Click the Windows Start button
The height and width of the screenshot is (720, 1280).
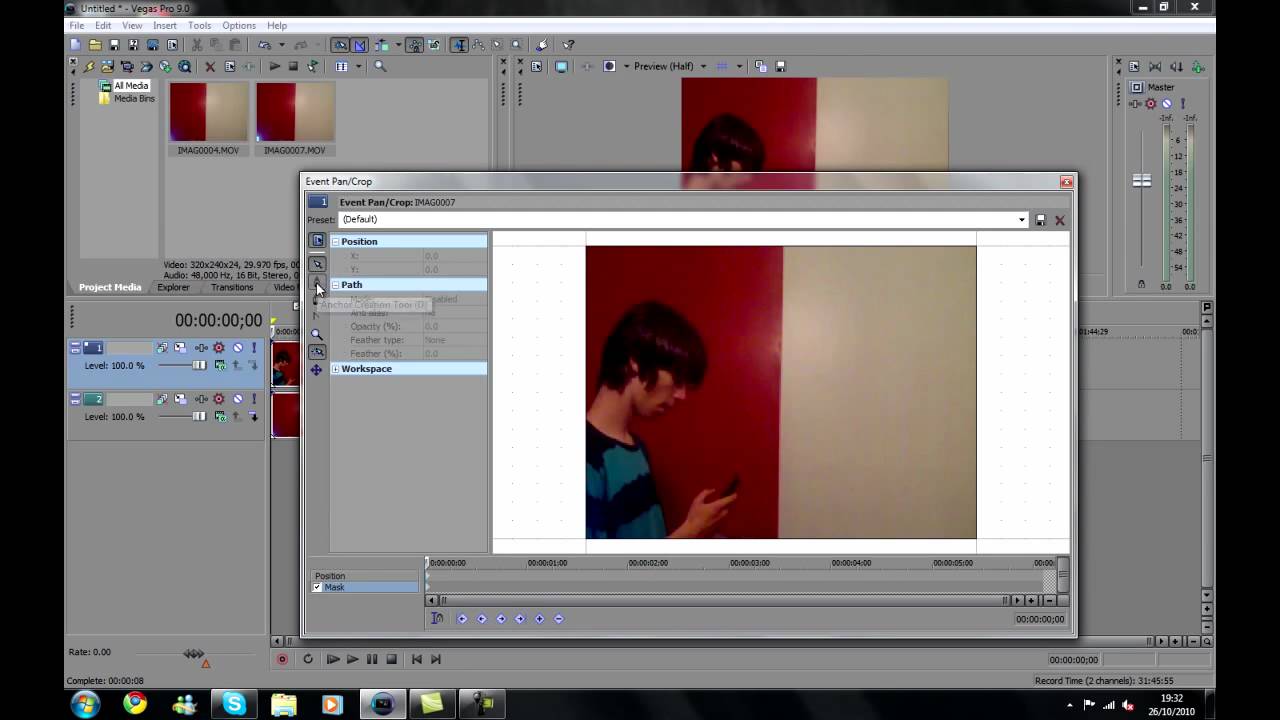[x=85, y=704]
